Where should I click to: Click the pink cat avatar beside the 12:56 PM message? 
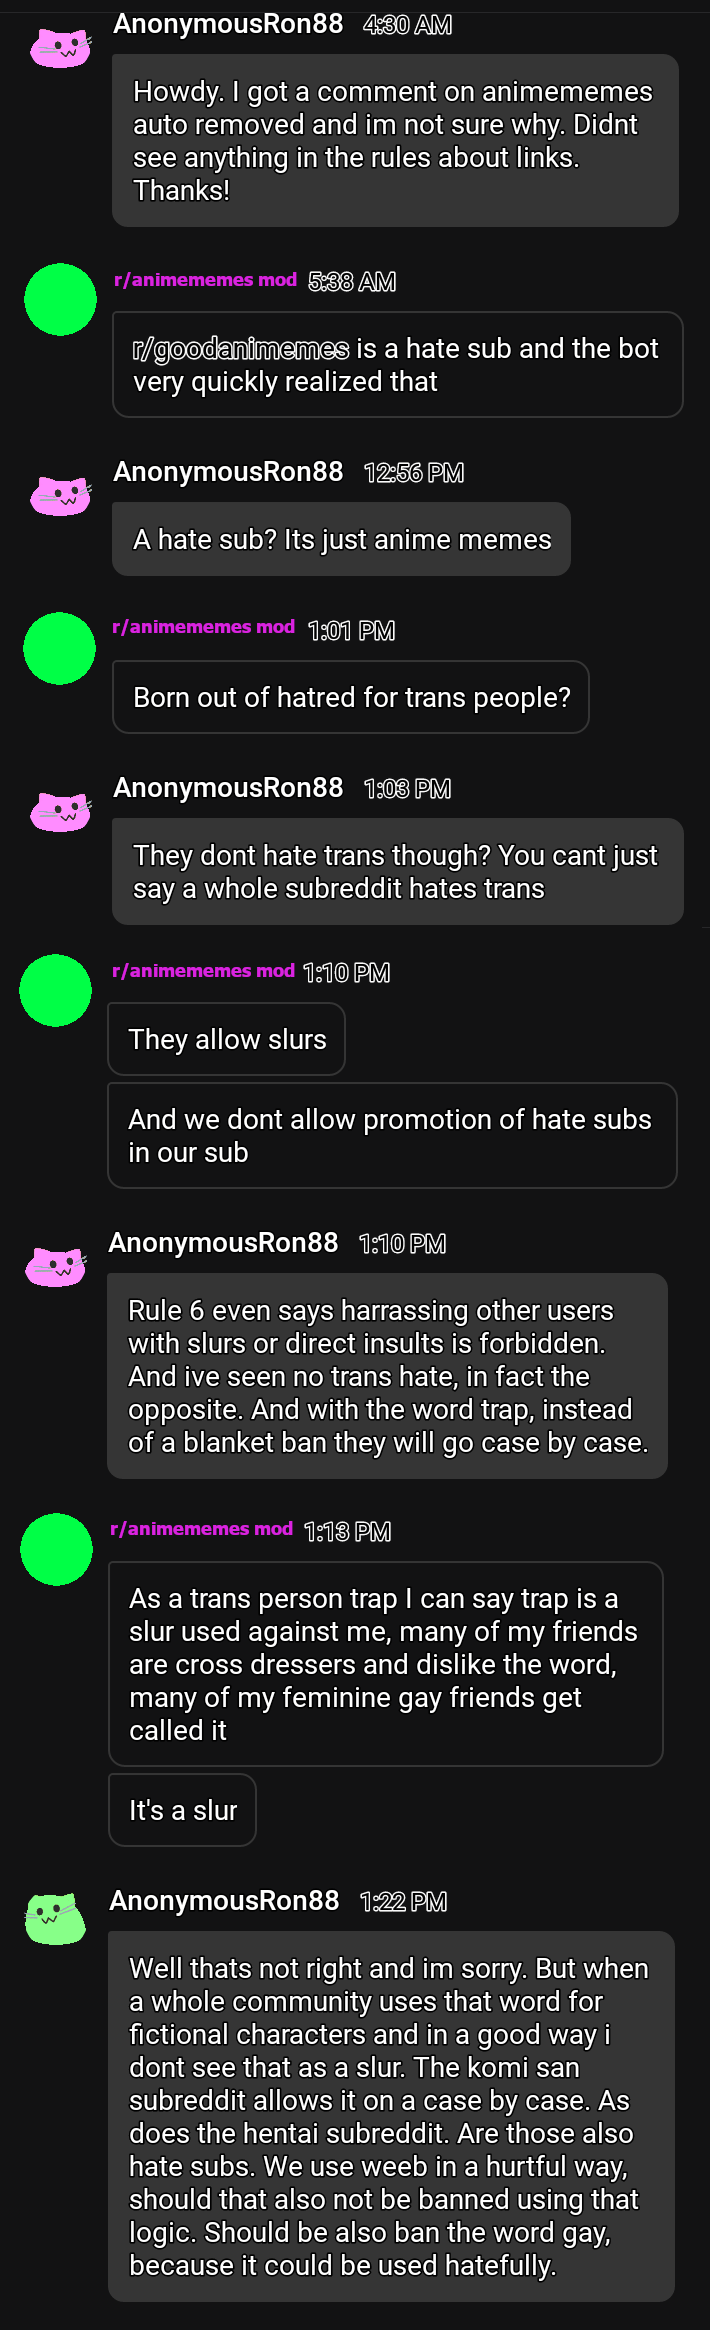coord(60,496)
